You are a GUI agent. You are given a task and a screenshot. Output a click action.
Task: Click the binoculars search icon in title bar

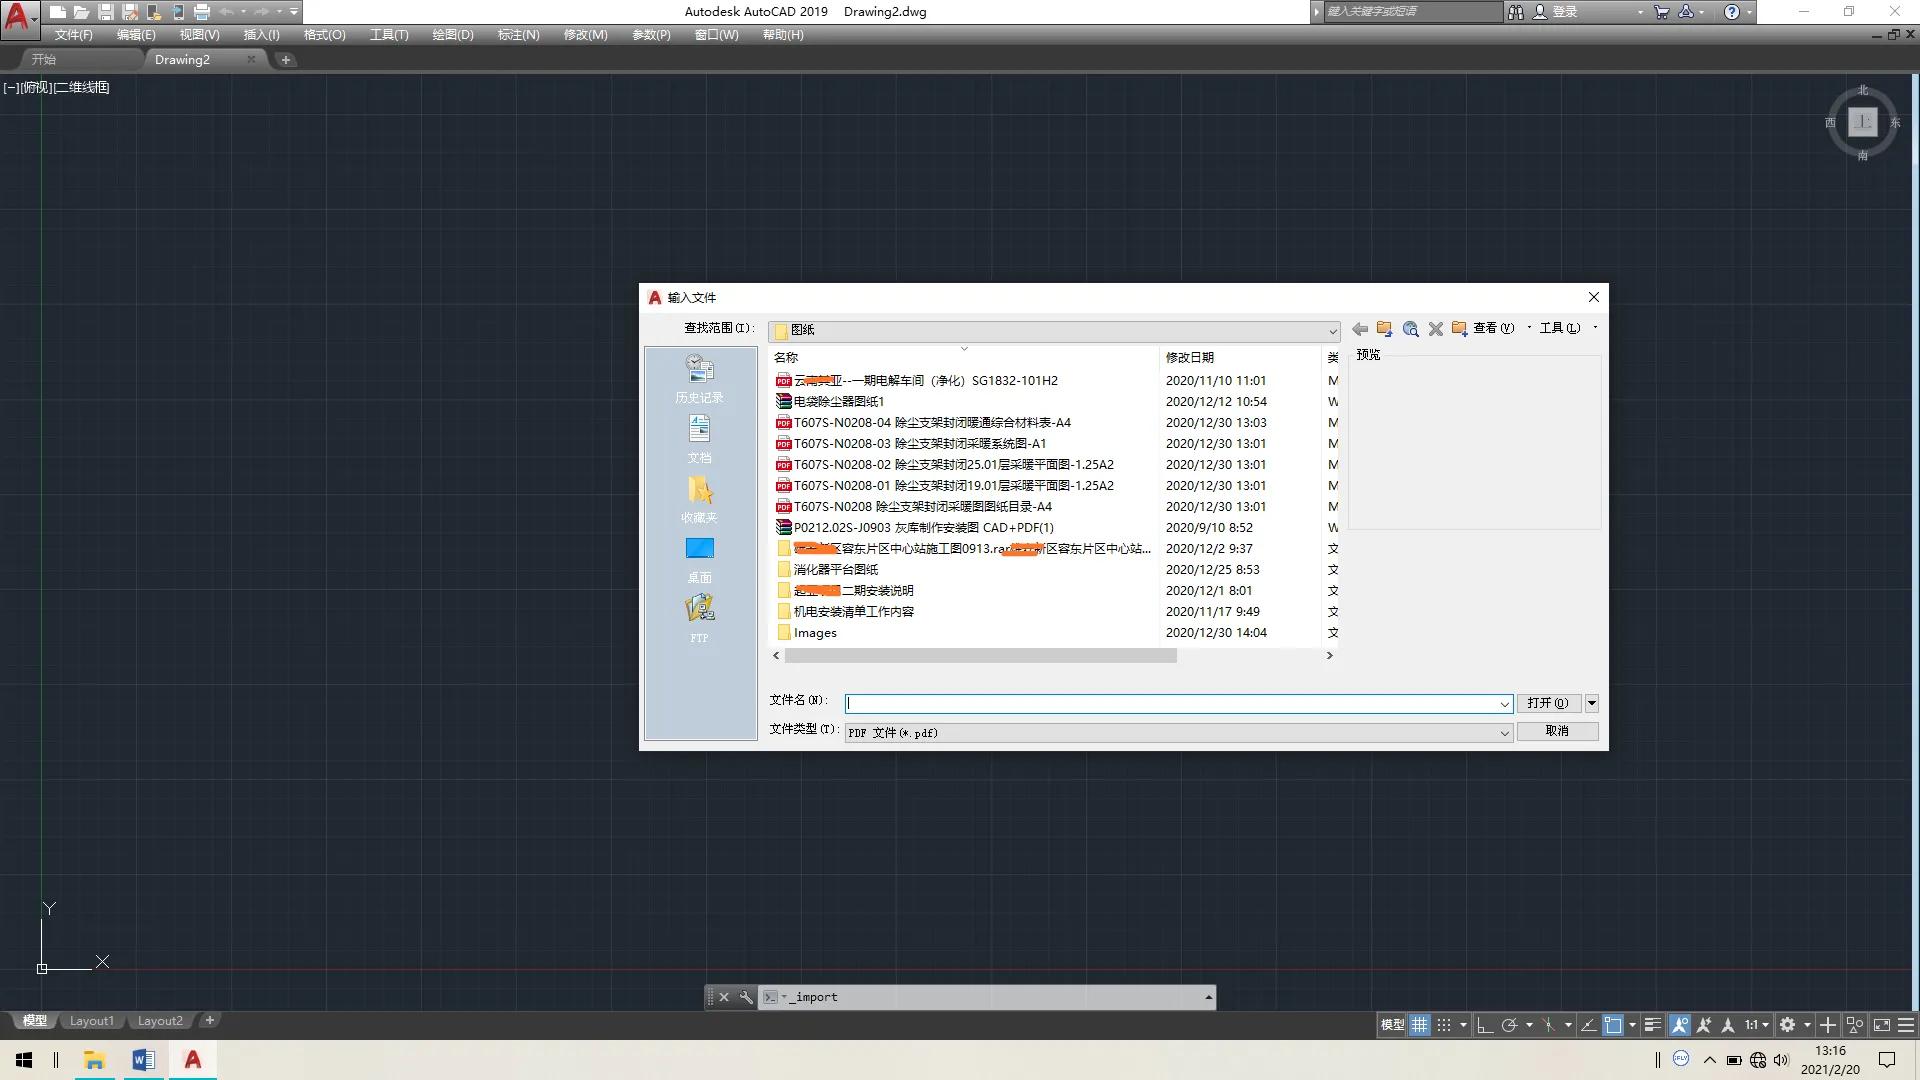point(1516,12)
